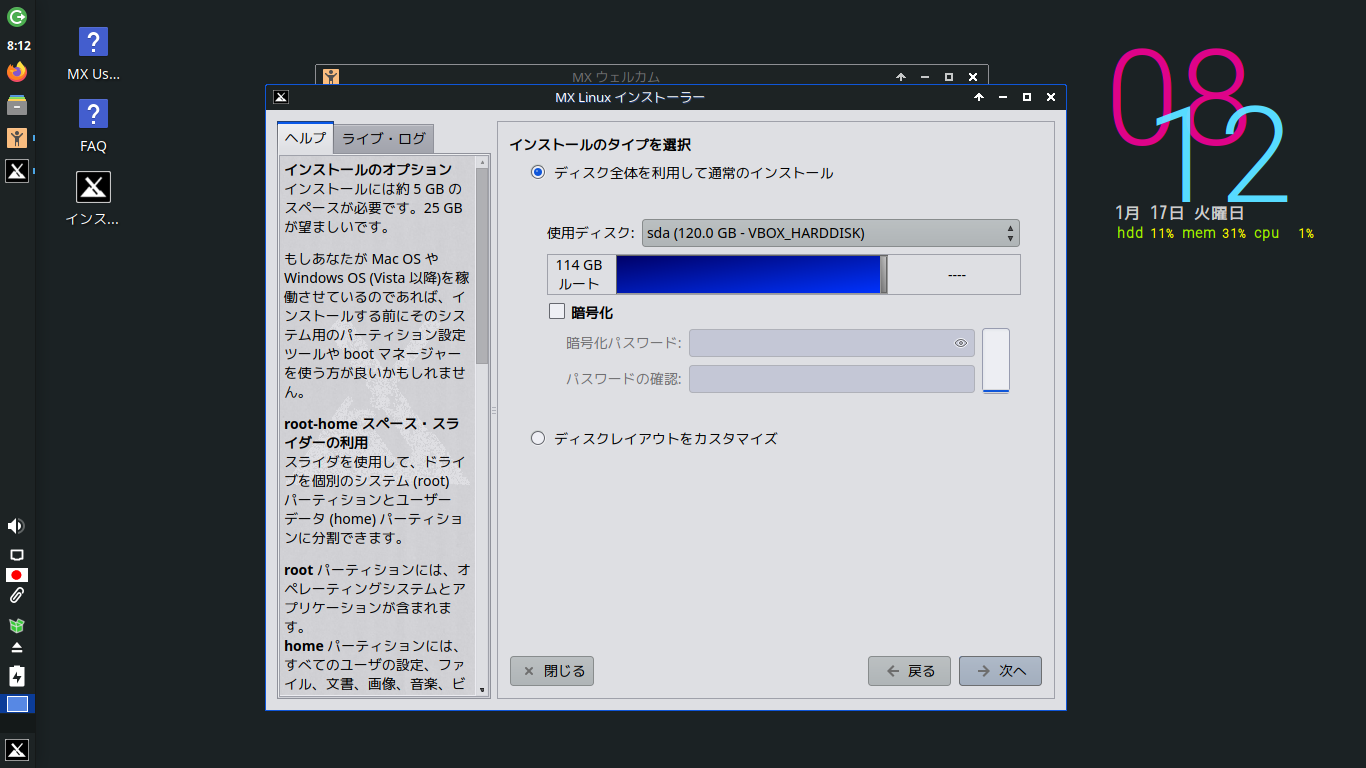Viewport: 1366px width, 768px height.
Task: Click the green logout icon in panel
Action: pos(17,16)
